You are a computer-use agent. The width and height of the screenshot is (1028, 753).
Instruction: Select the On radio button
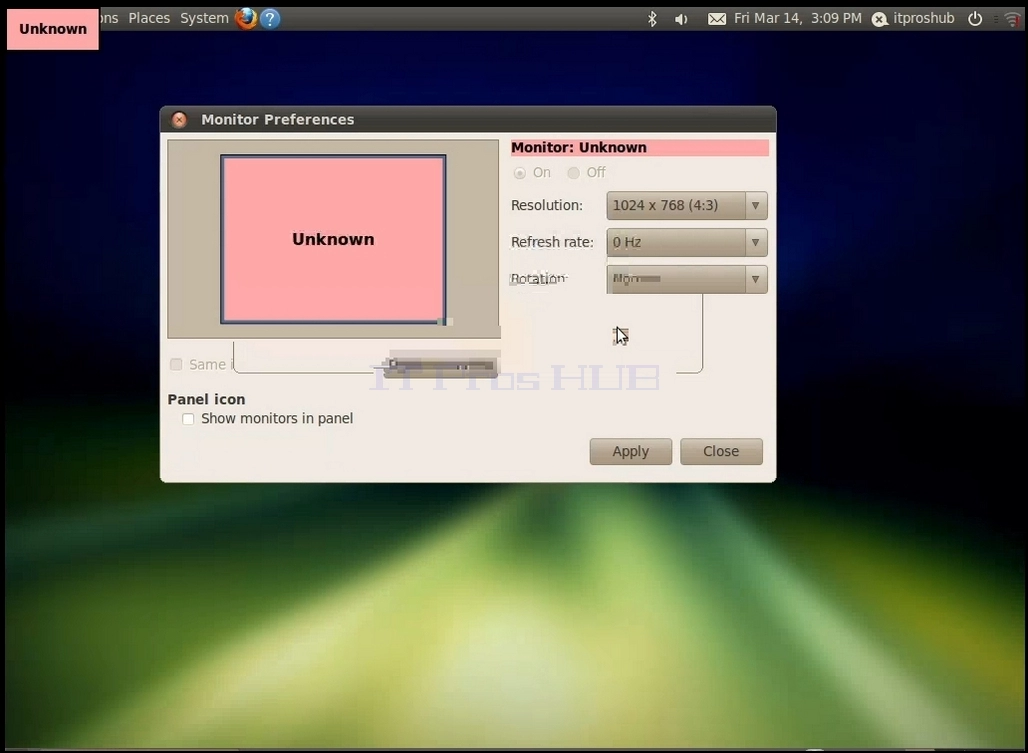click(520, 173)
